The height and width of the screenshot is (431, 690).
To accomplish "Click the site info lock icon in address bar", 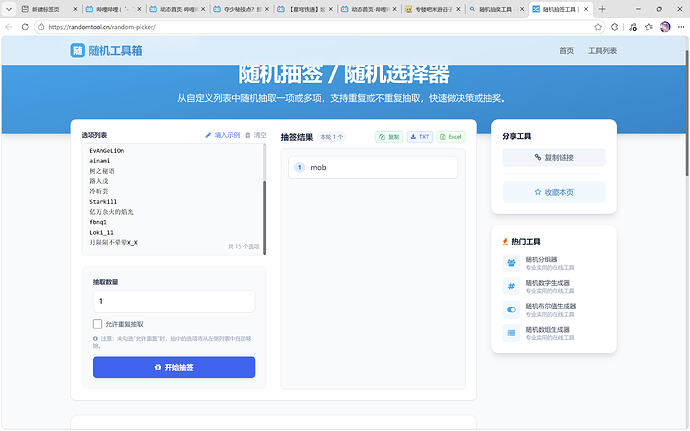I will point(41,27).
